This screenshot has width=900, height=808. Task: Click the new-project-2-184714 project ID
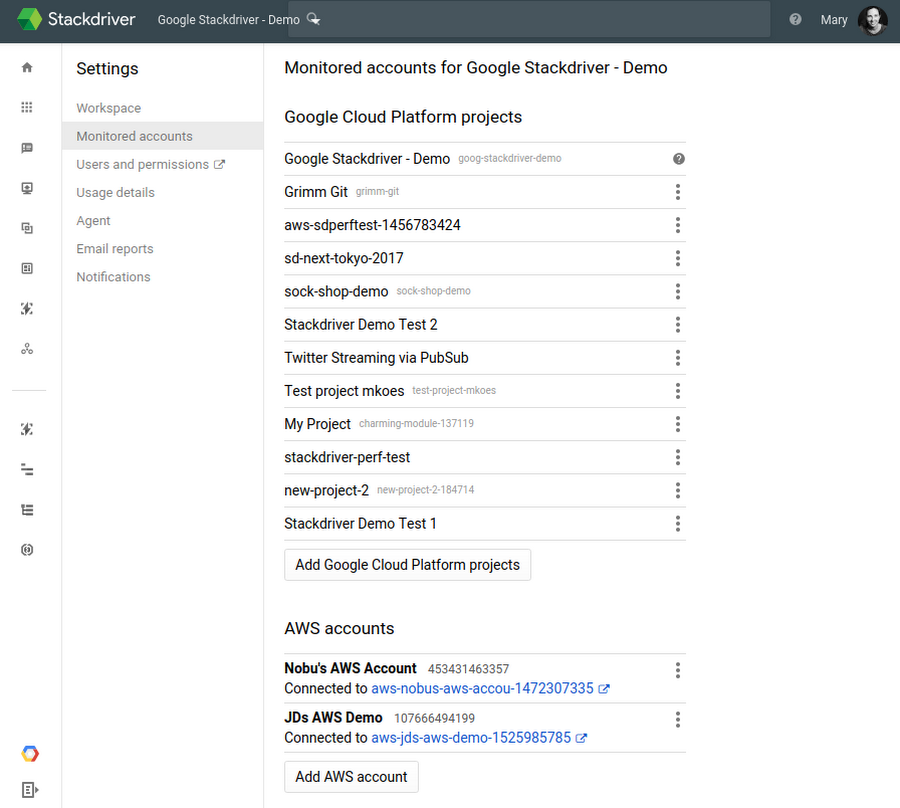point(425,490)
